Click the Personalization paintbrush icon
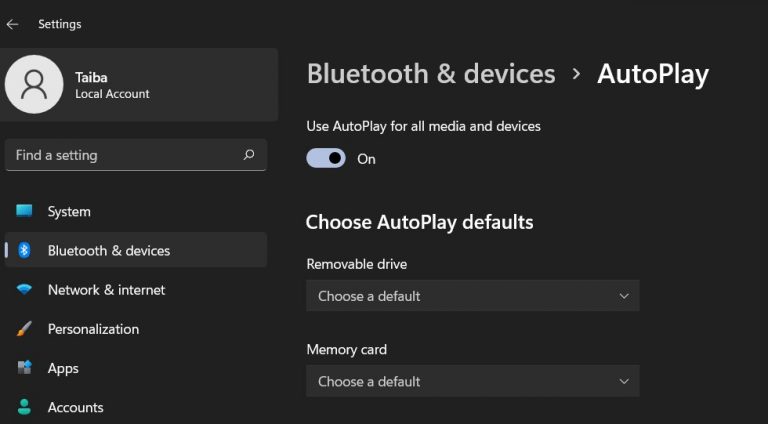This screenshot has height=424, width=768. (24, 329)
